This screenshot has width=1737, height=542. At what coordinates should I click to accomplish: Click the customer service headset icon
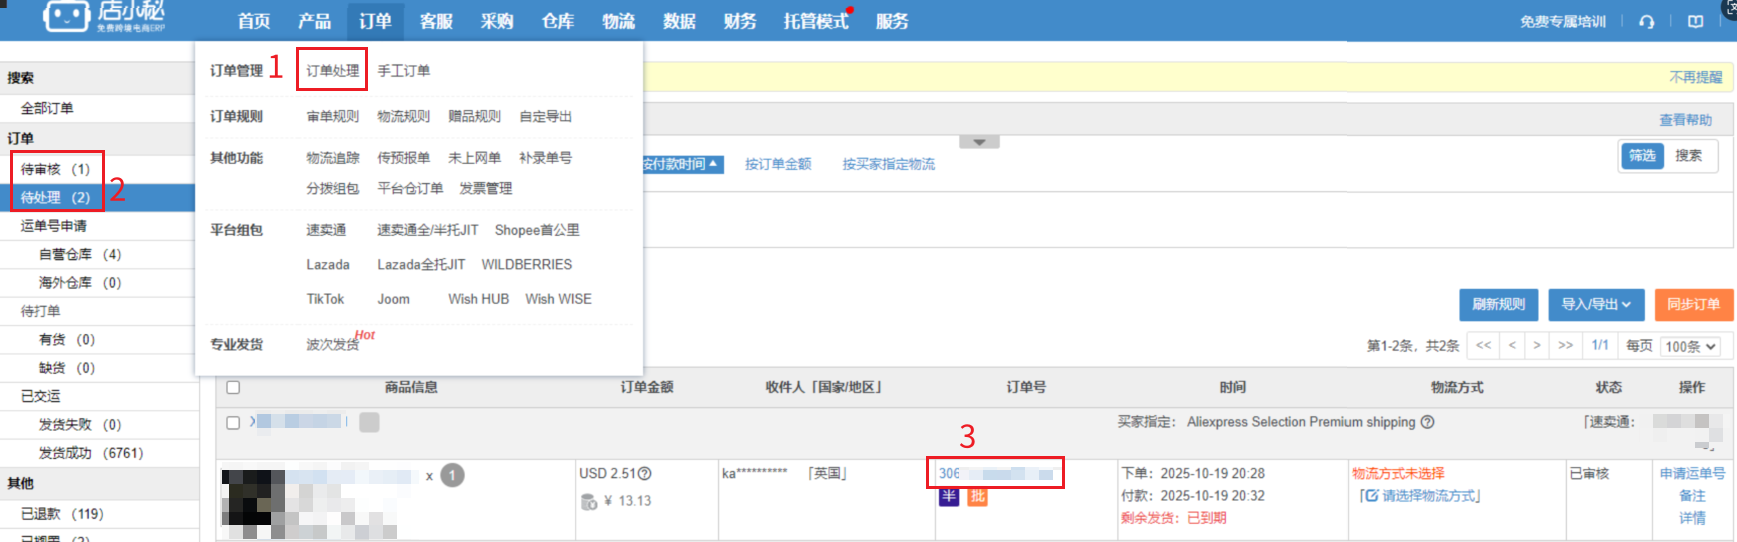coord(1646,22)
